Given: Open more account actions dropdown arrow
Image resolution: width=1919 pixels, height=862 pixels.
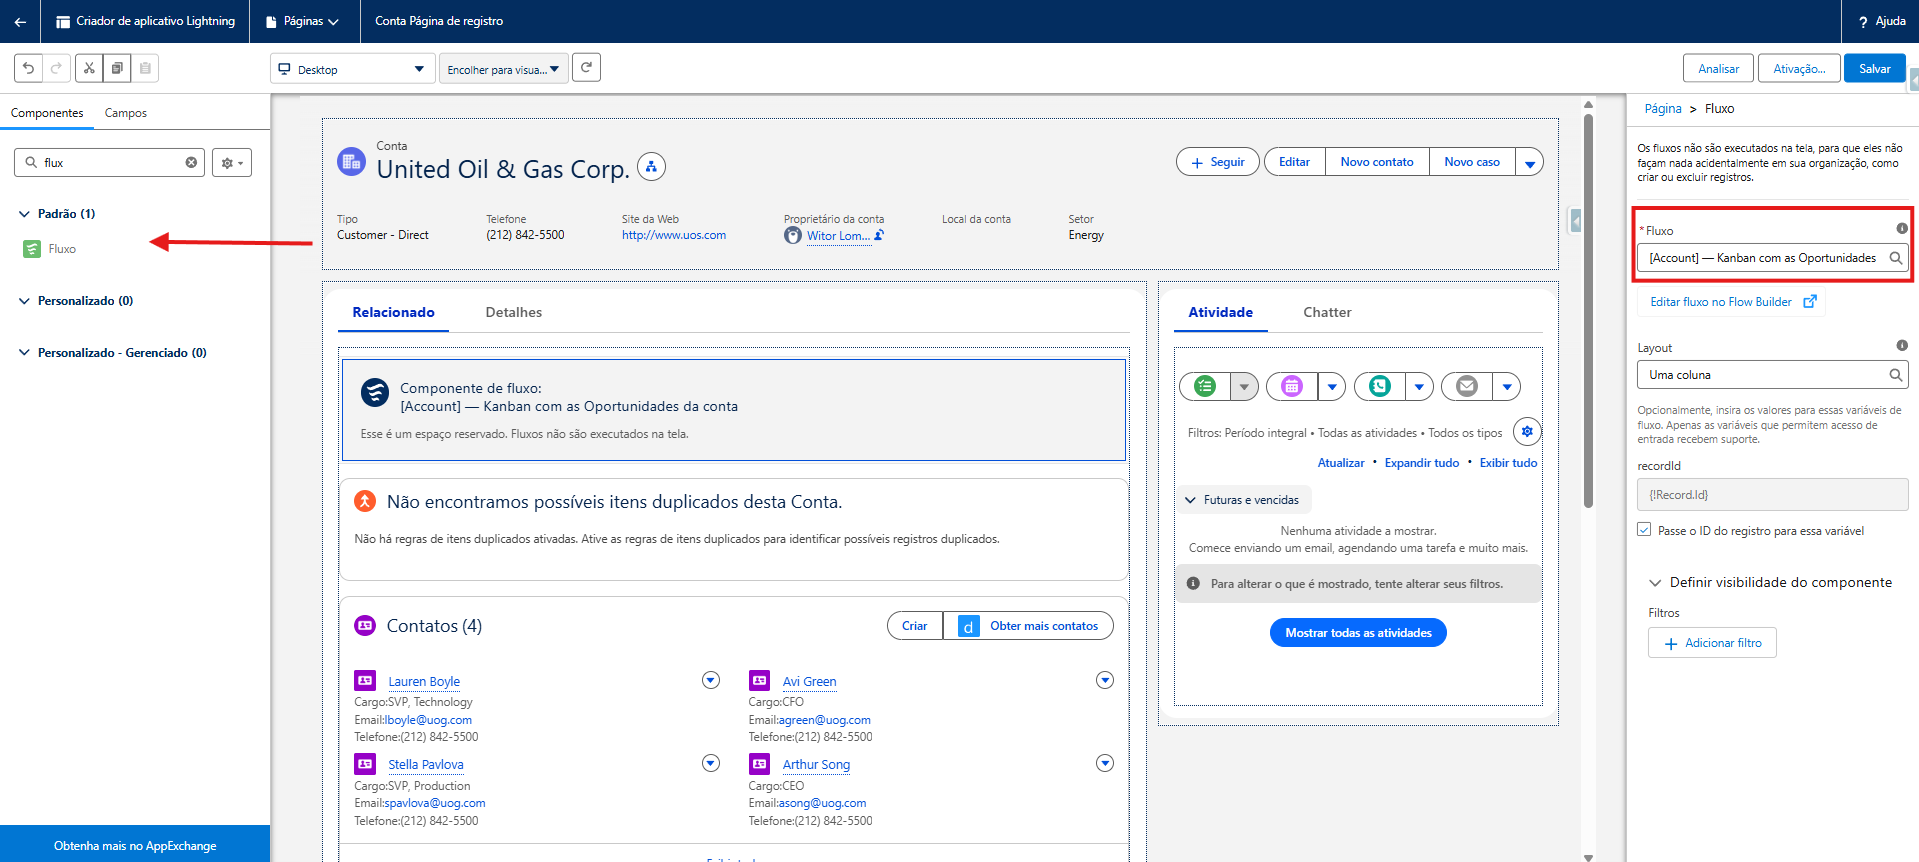Looking at the screenshot, I should click(x=1529, y=162).
